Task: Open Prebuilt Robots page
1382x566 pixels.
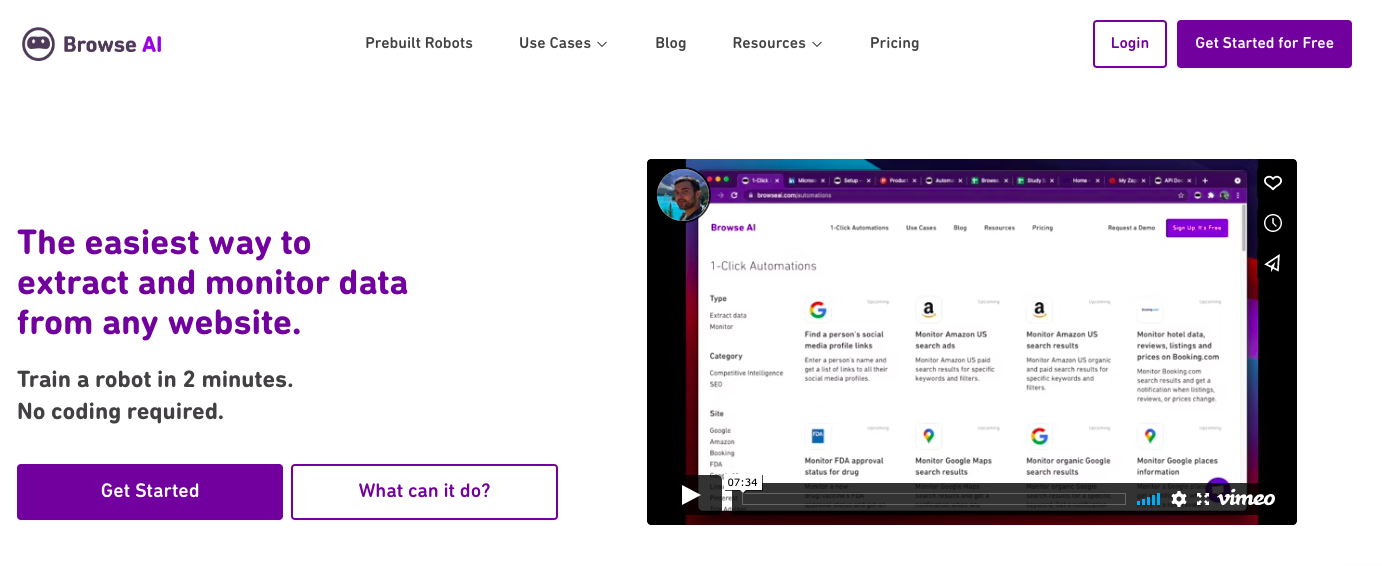Action: pos(419,43)
